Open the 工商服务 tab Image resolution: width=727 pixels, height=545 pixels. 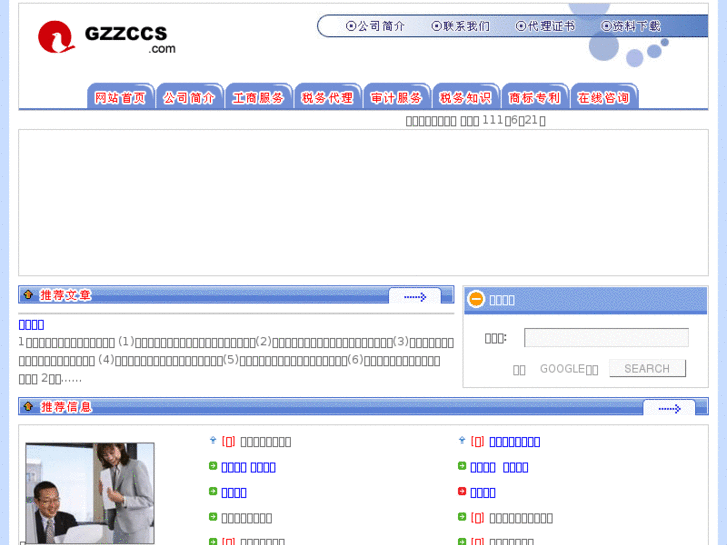[259, 96]
